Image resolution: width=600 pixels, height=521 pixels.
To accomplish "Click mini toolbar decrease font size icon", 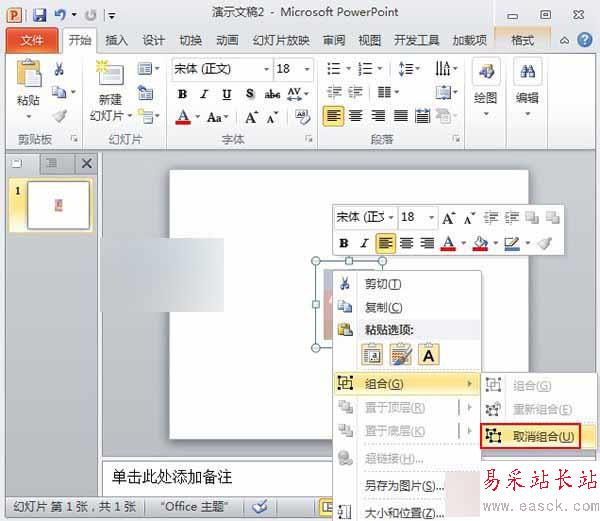I will click(x=470, y=218).
